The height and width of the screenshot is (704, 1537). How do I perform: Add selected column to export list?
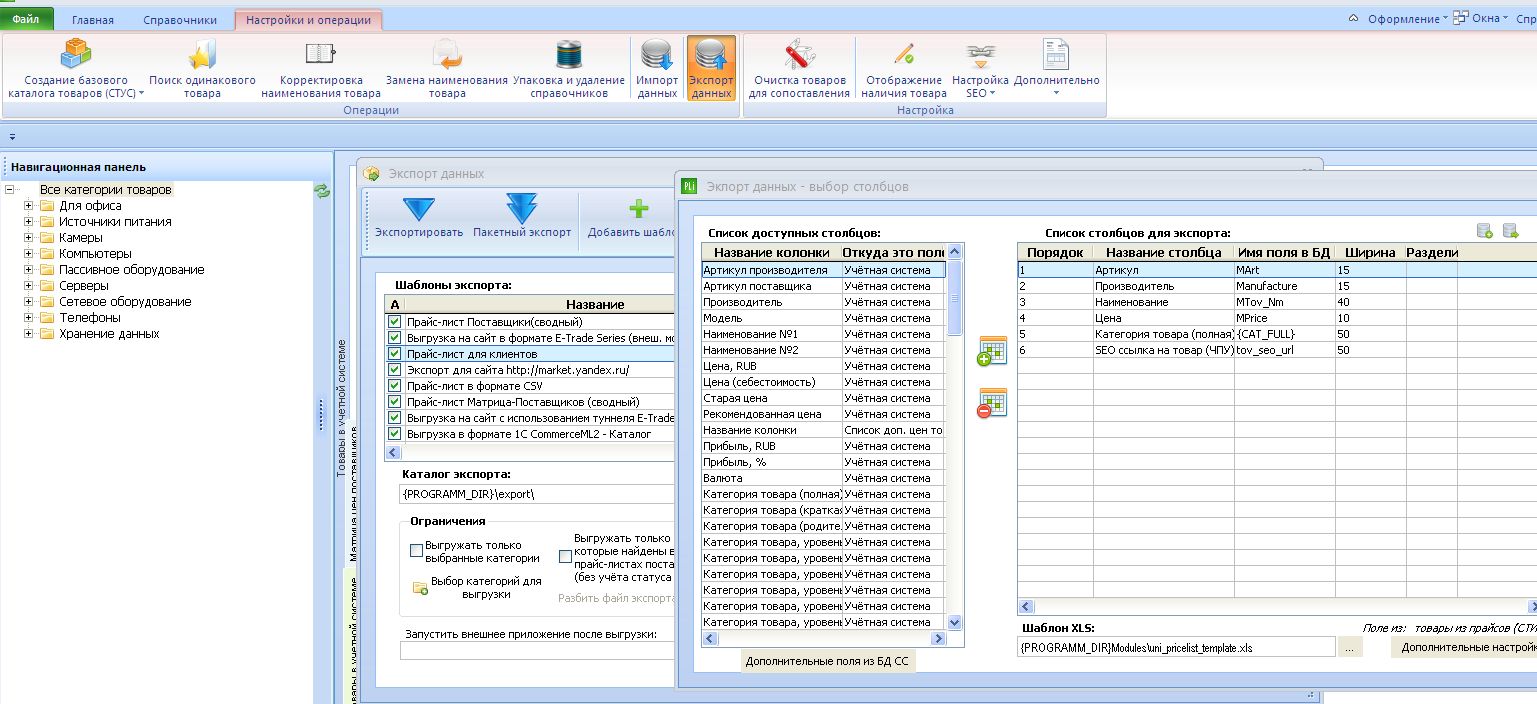(x=992, y=352)
